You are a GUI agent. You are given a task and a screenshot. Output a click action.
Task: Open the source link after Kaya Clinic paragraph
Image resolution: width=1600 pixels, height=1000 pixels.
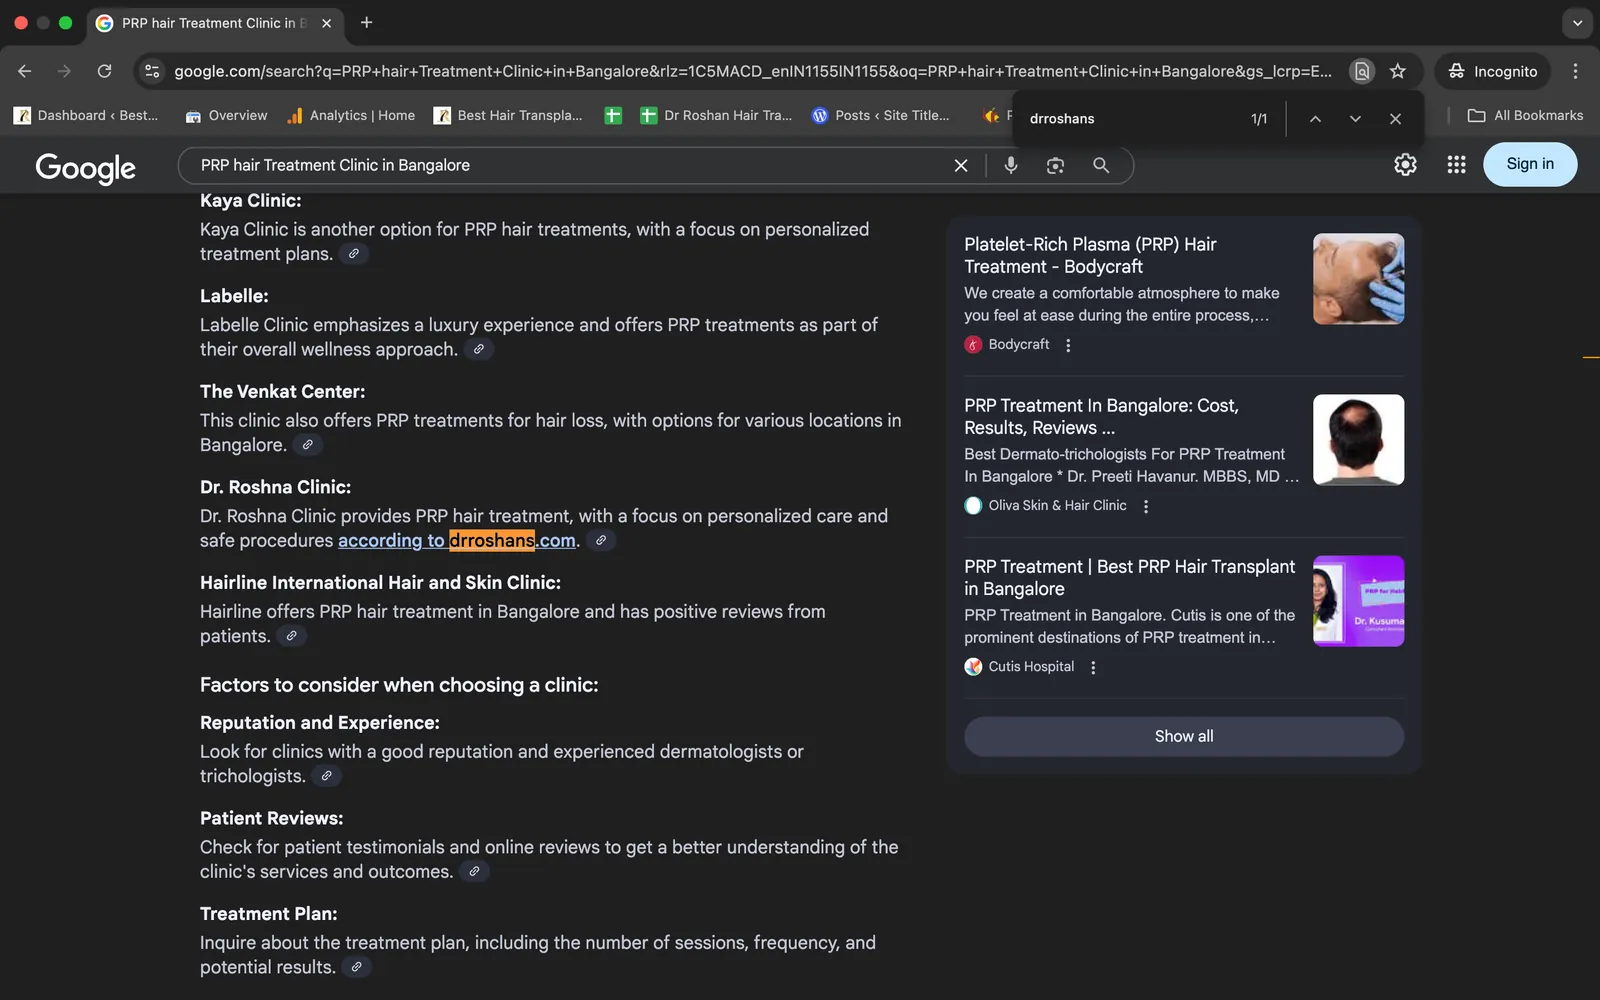click(354, 254)
